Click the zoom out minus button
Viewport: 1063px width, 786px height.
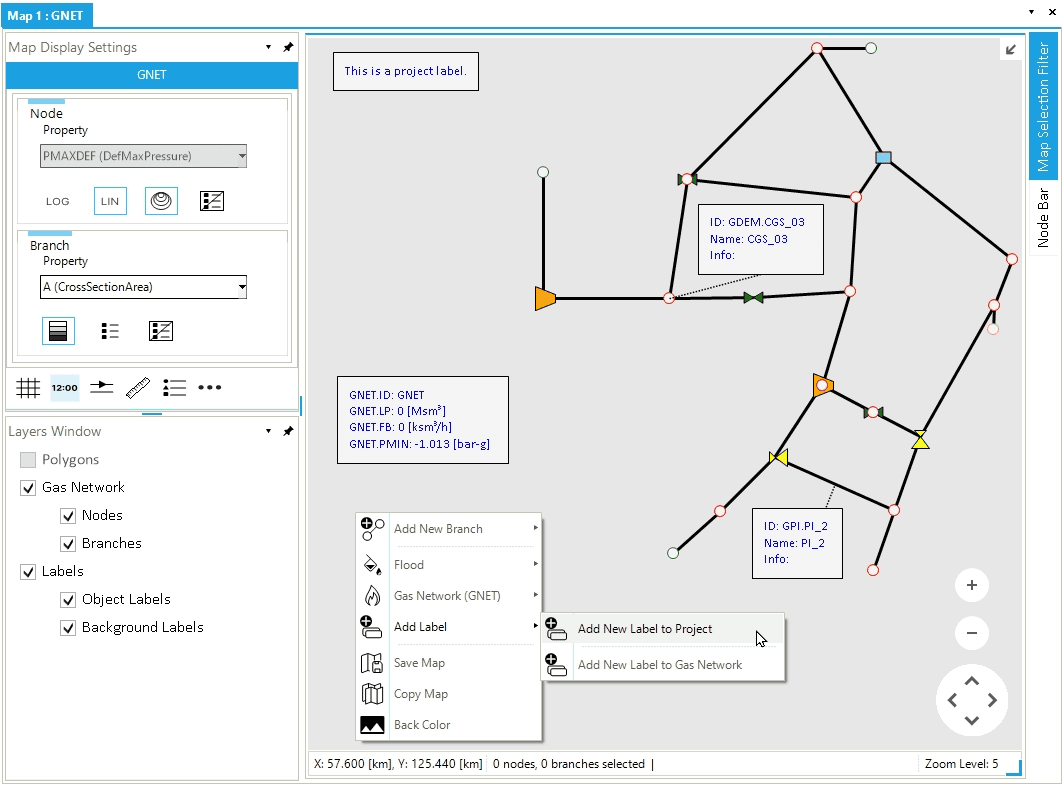(x=971, y=633)
